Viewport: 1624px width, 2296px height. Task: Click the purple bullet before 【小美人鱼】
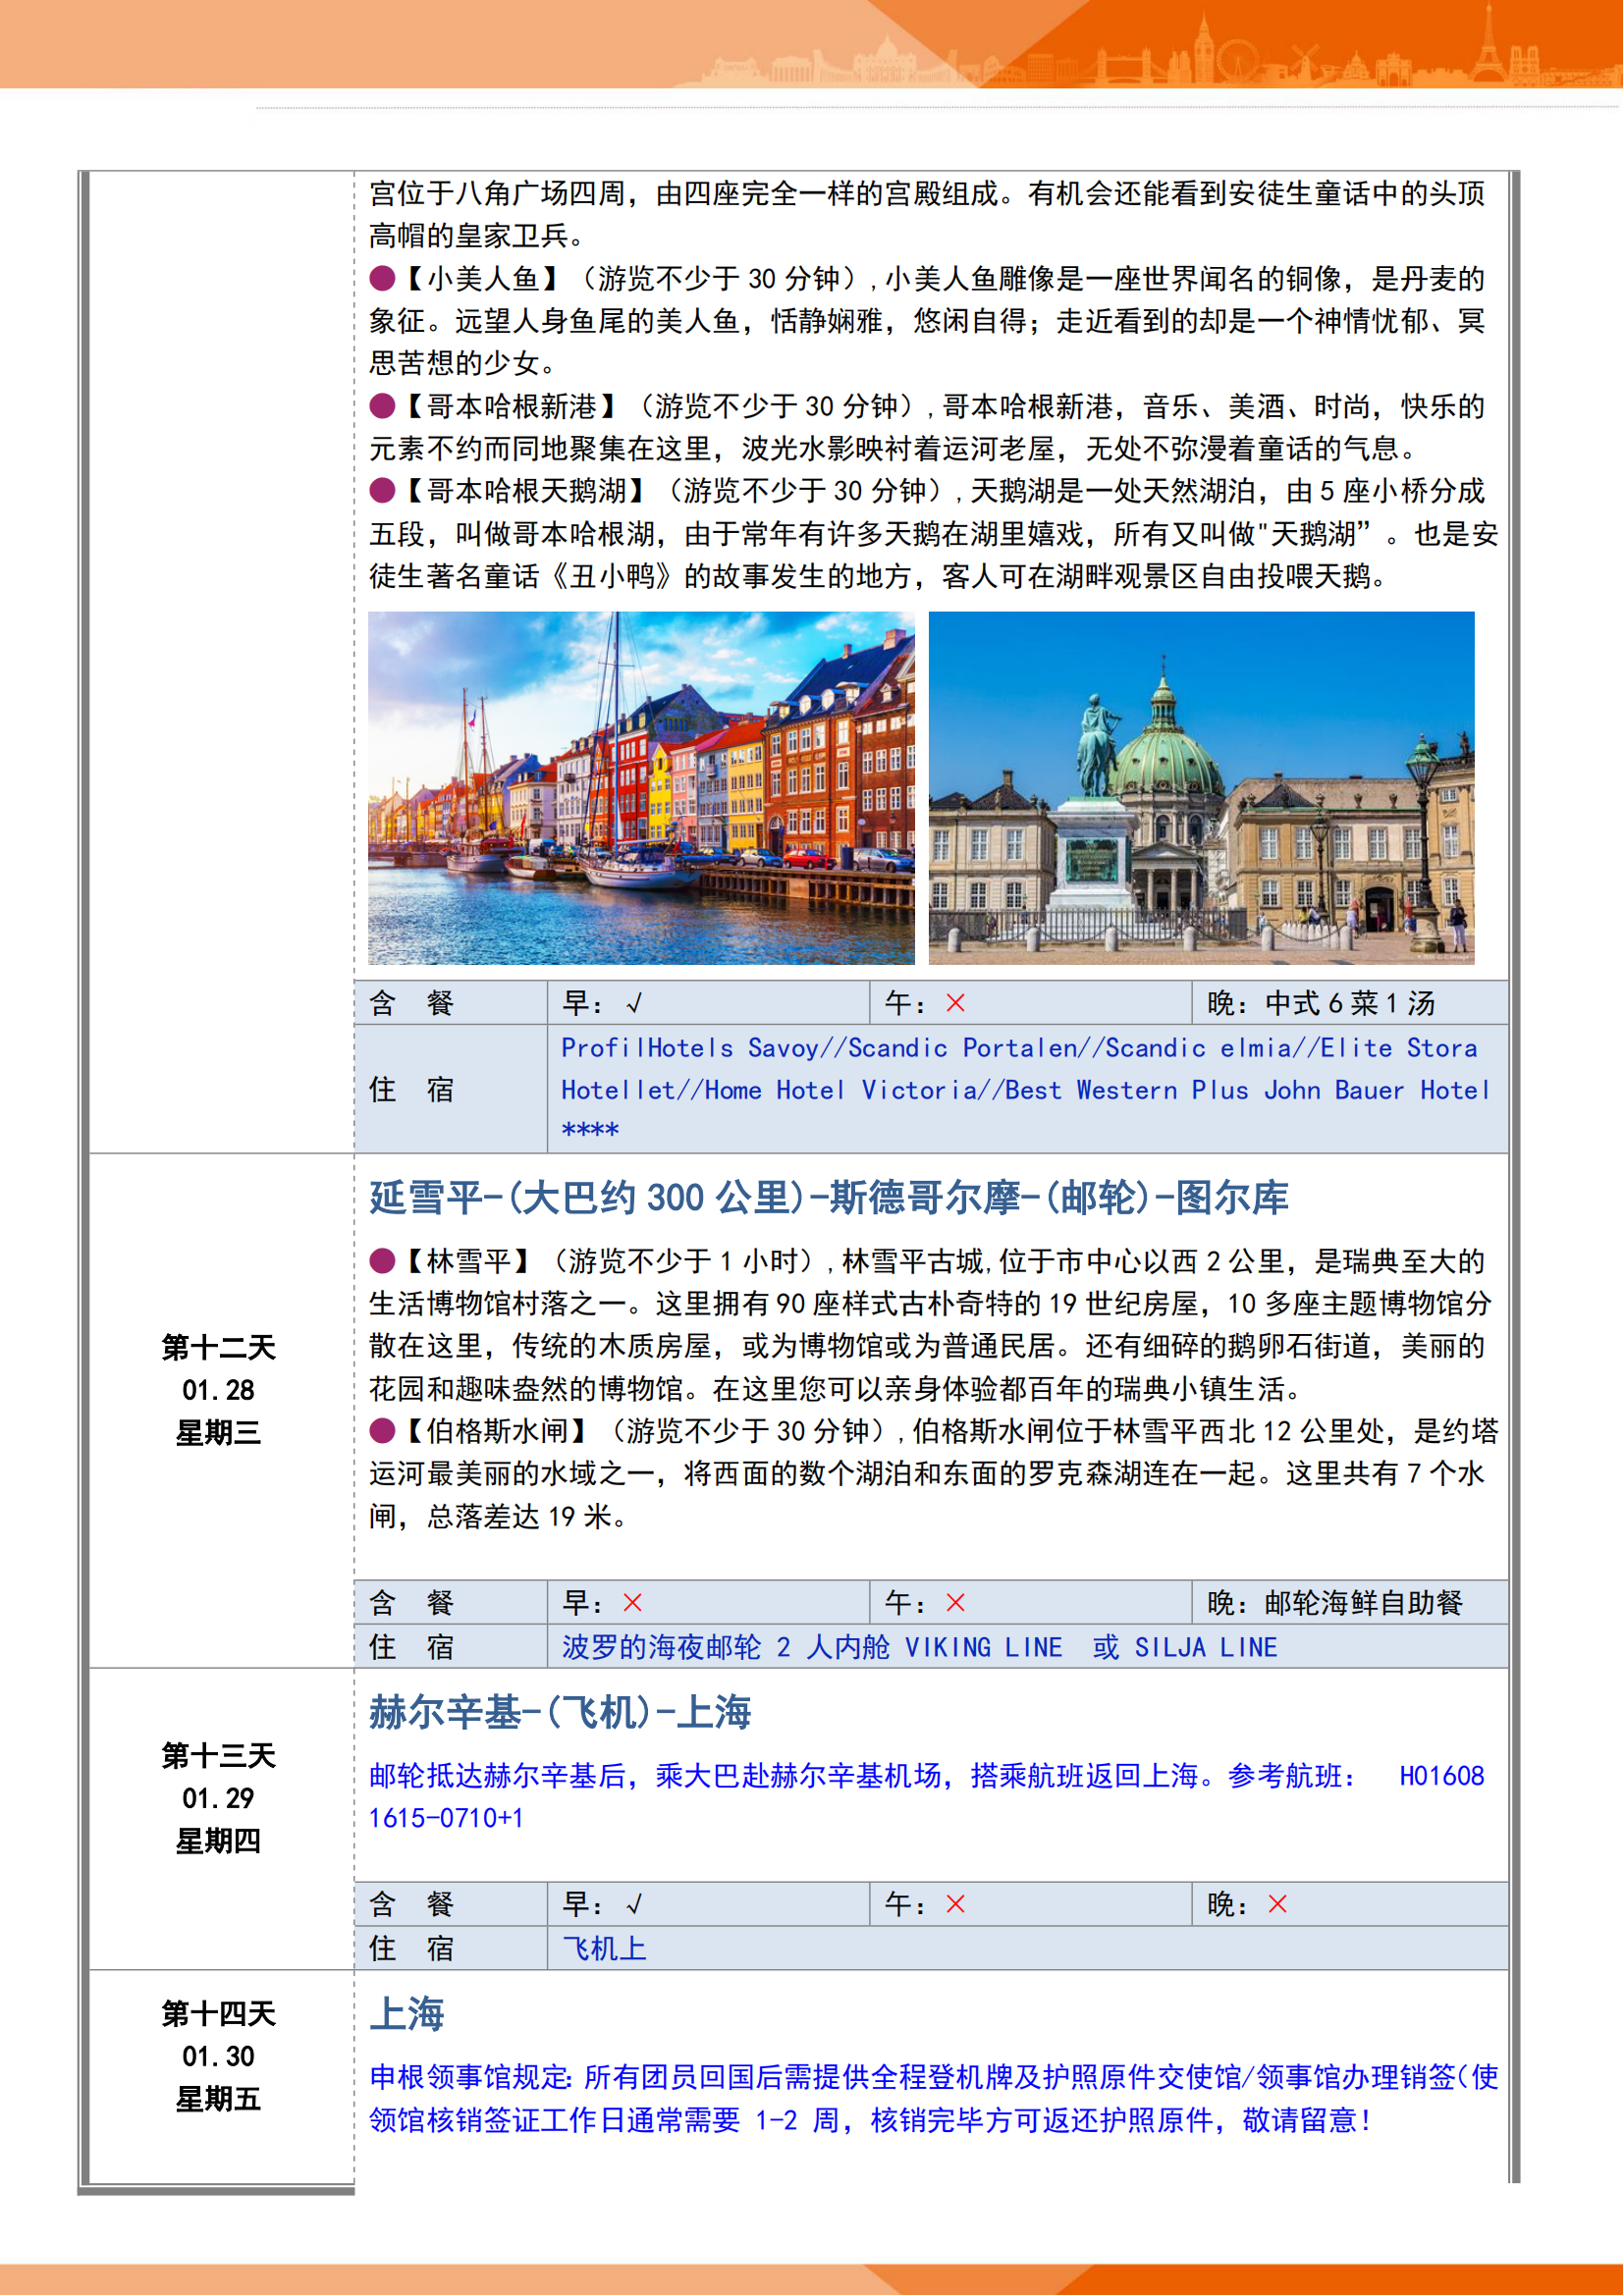click(382, 278)
